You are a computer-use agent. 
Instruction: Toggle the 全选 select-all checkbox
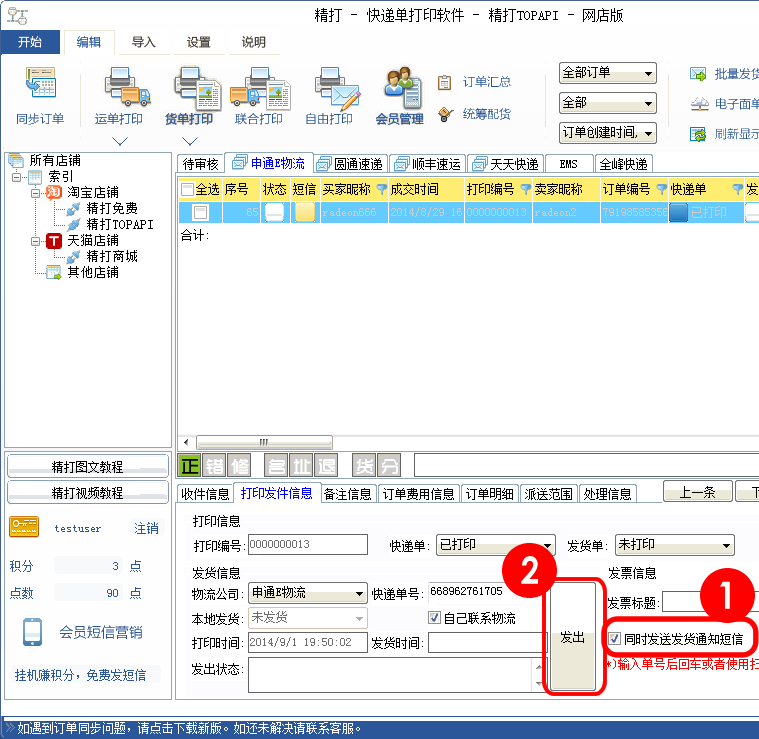pos(187,189)
